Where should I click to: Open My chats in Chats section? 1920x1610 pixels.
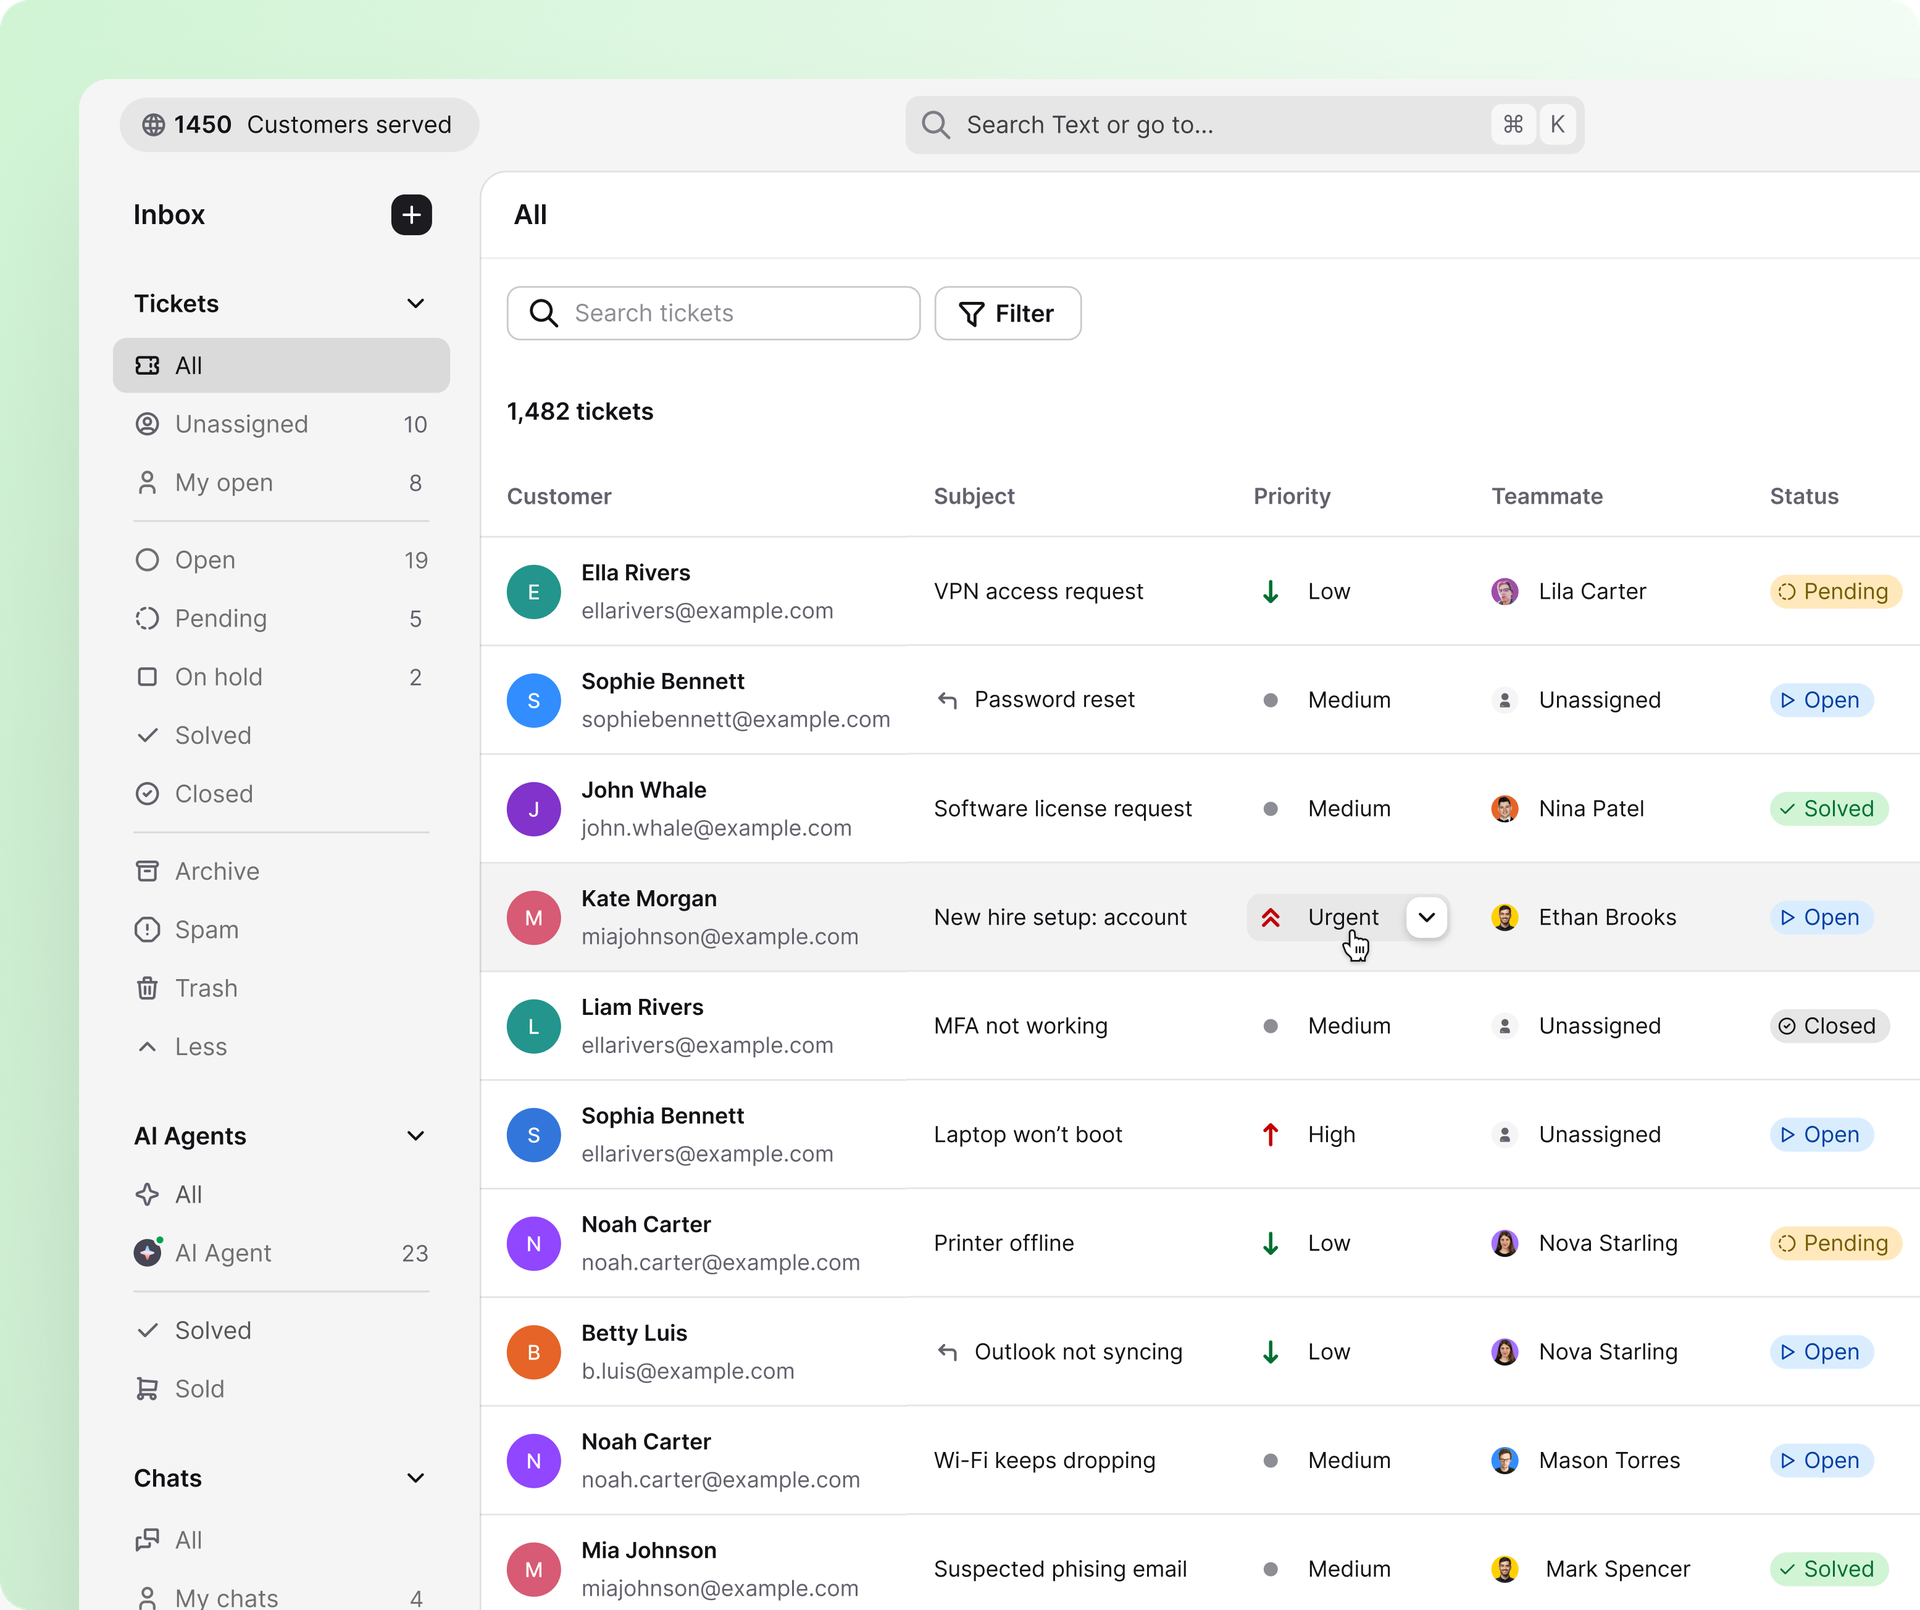coord(281,1598)
